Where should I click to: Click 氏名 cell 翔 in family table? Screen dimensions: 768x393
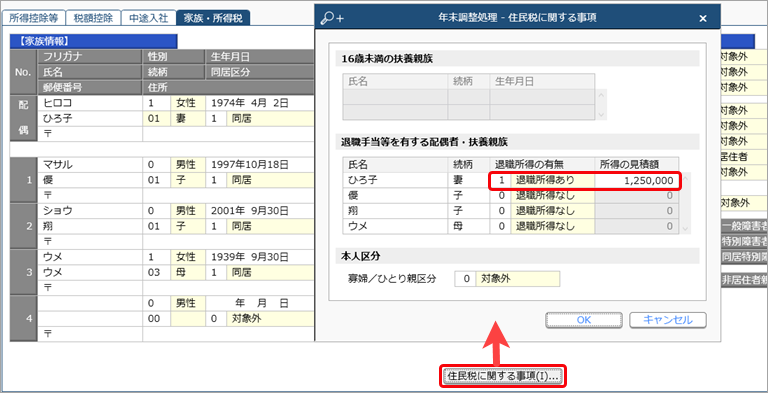90,226
